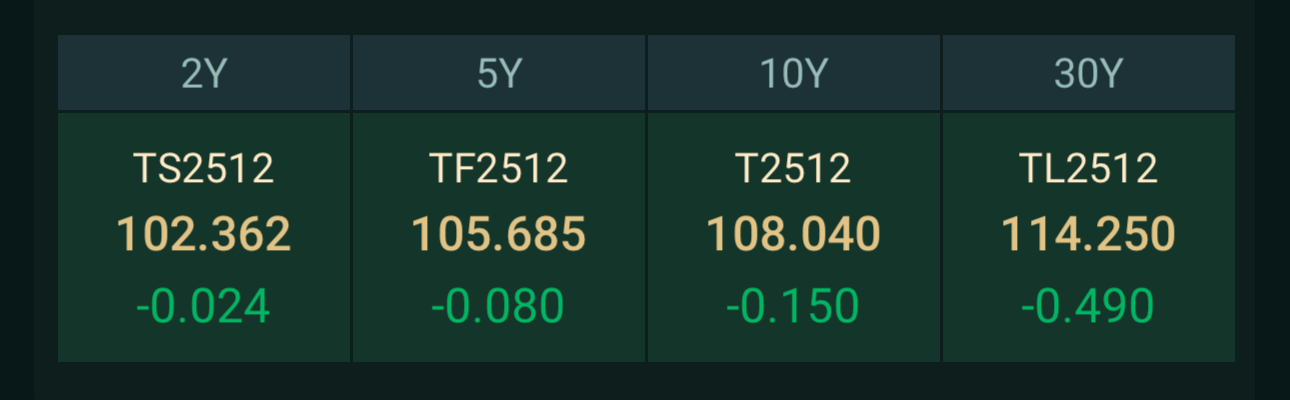Click the 102.362 price value
The width and height of the screenshot is (1290, 400).
click(x=204, y=235)
